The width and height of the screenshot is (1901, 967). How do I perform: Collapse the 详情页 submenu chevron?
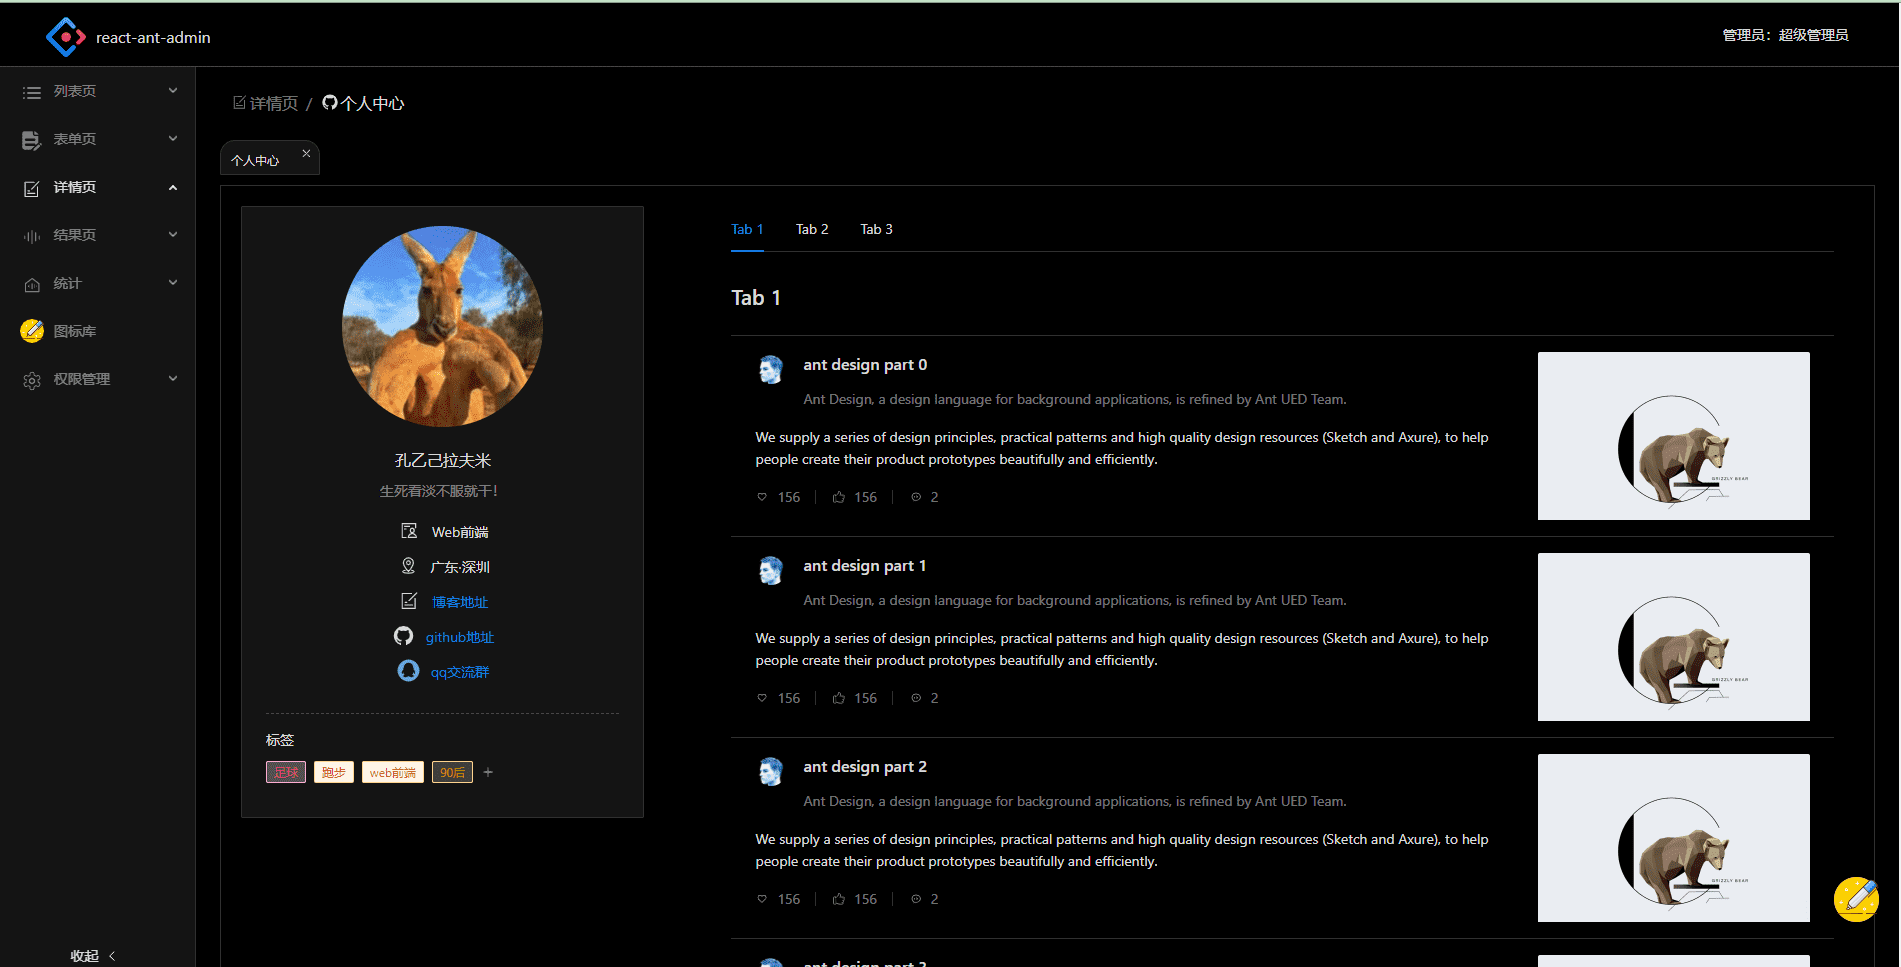[x=173, y=187]
